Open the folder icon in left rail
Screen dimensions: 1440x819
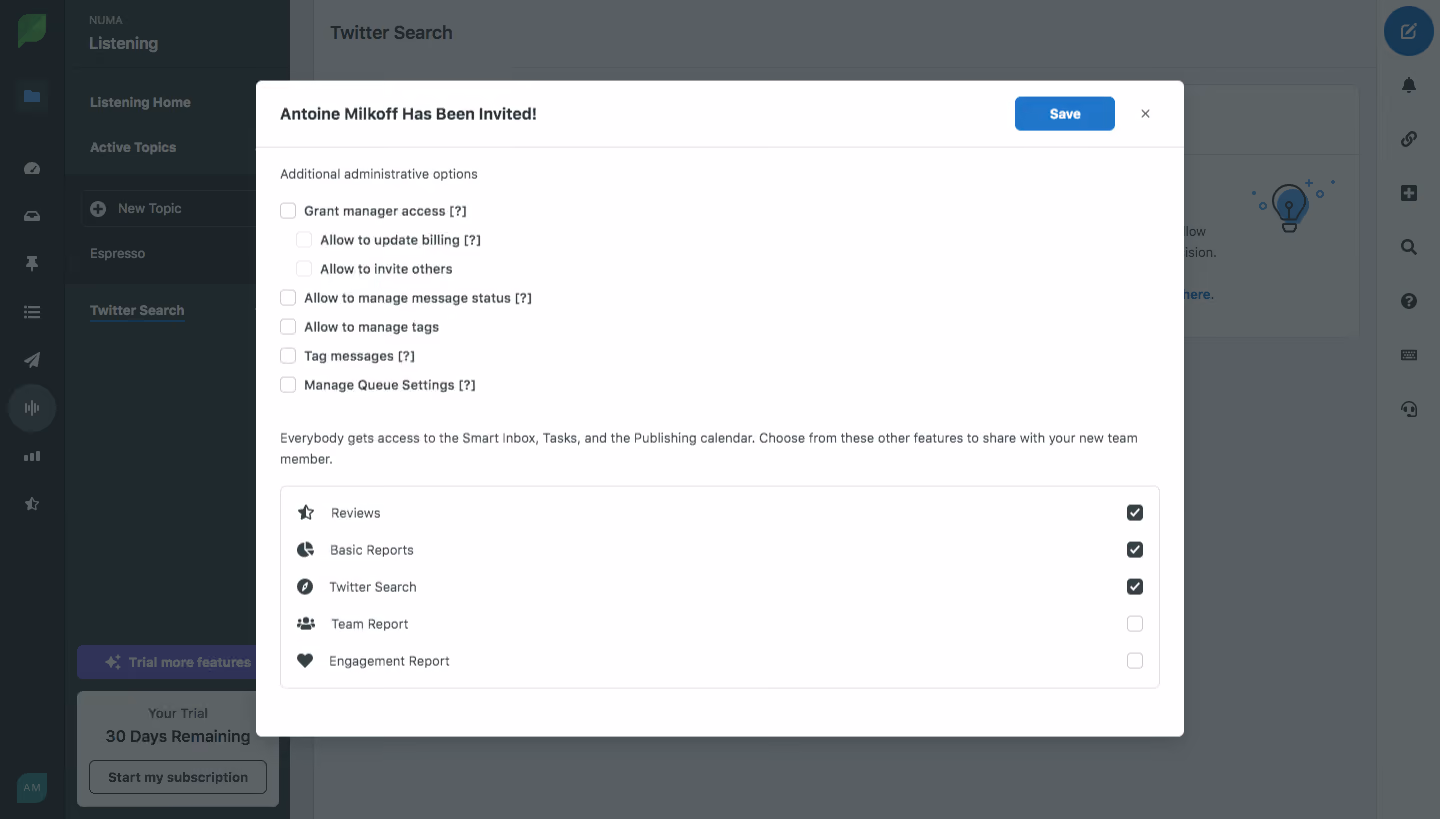pyautogui.click(x=32, y=96)
